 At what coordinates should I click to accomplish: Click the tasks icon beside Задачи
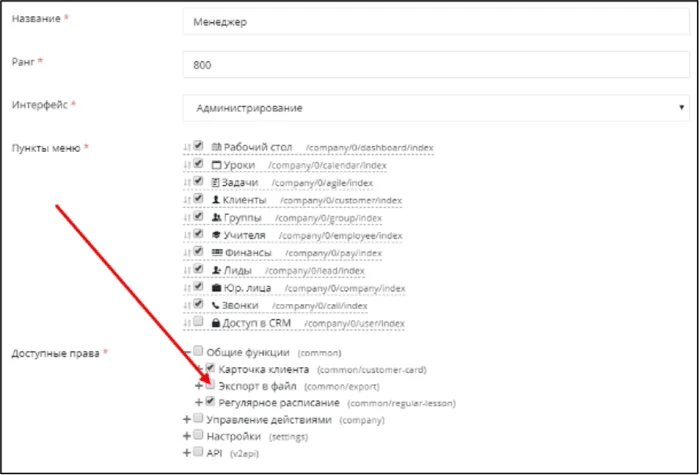216,183
